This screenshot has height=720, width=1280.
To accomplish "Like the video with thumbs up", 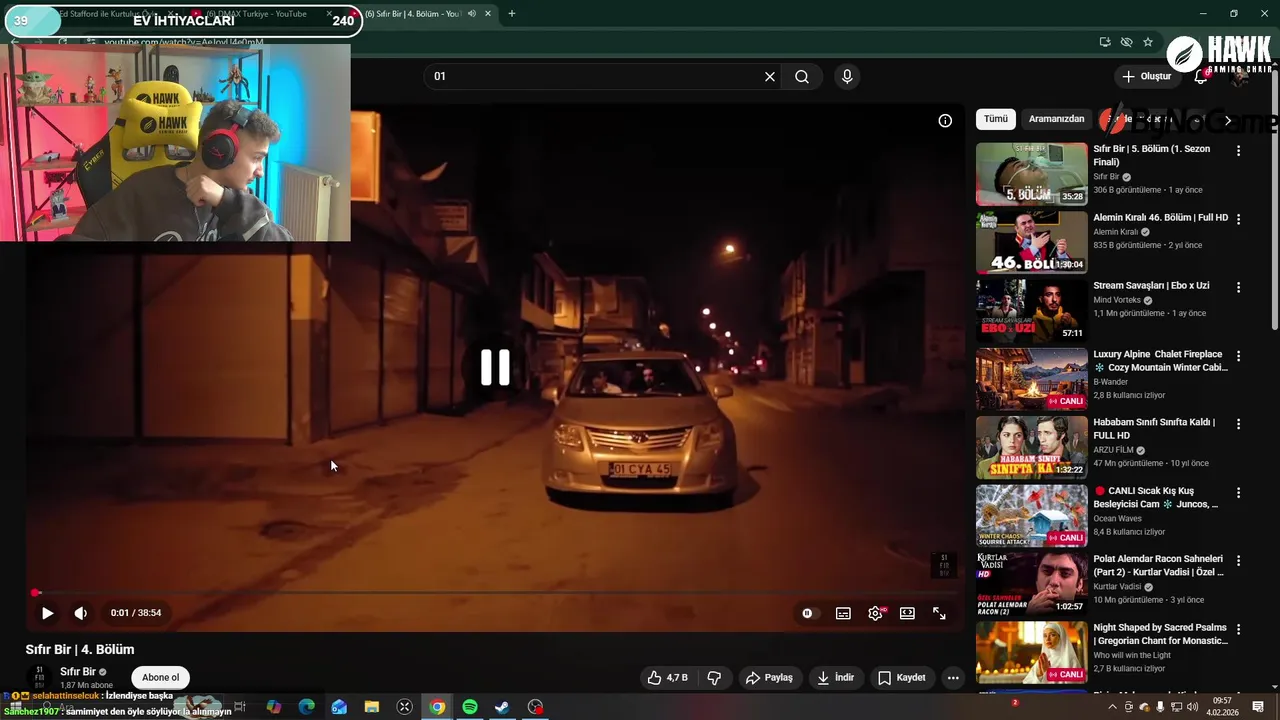I will [x=667, y=678].
